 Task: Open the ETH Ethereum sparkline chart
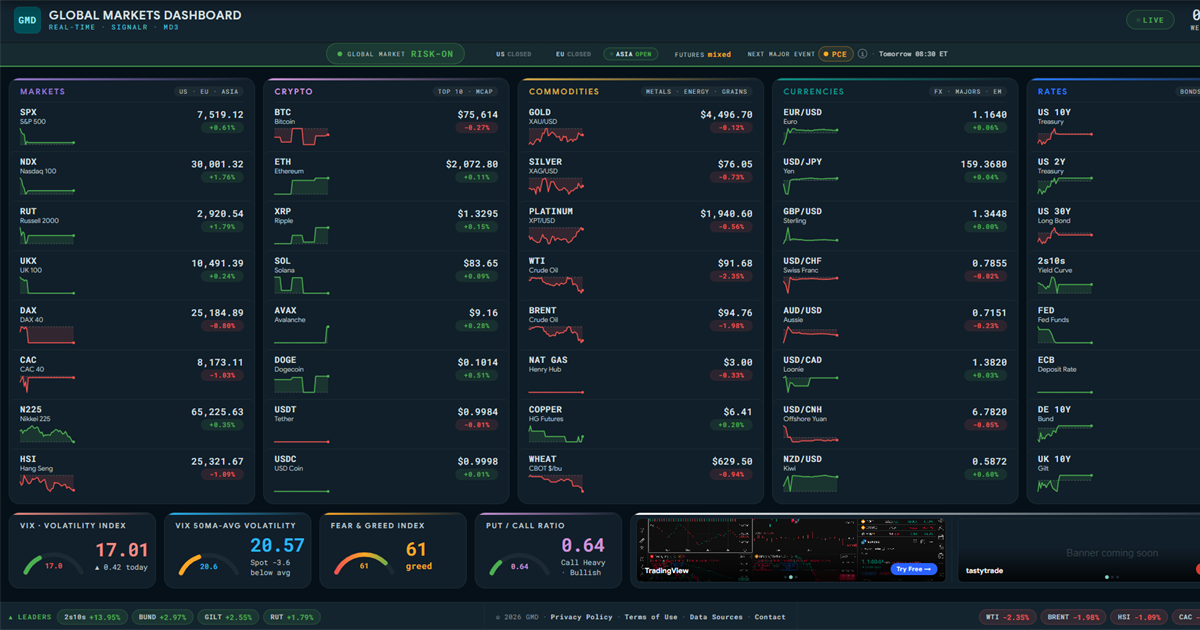coord(302,185)
